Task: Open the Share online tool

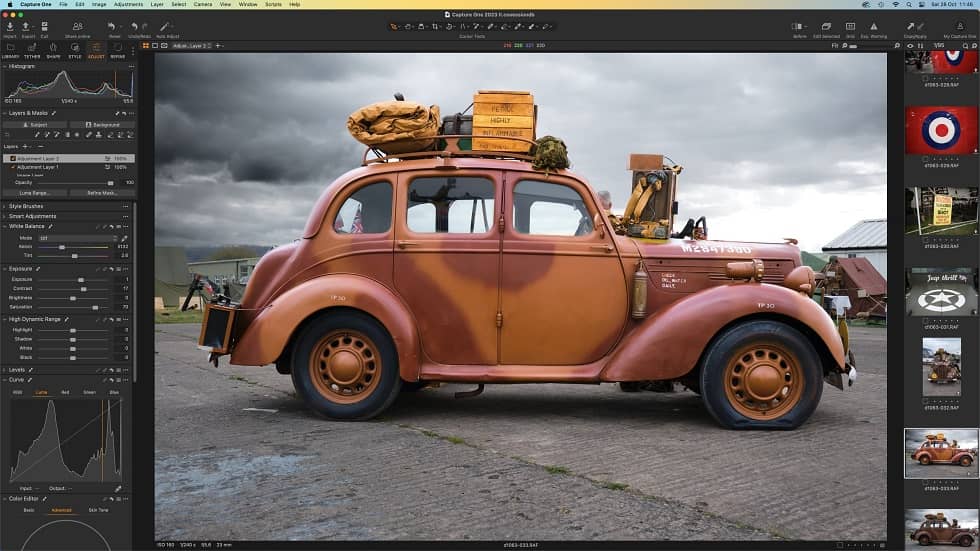Action: click(x=78, y=27)
